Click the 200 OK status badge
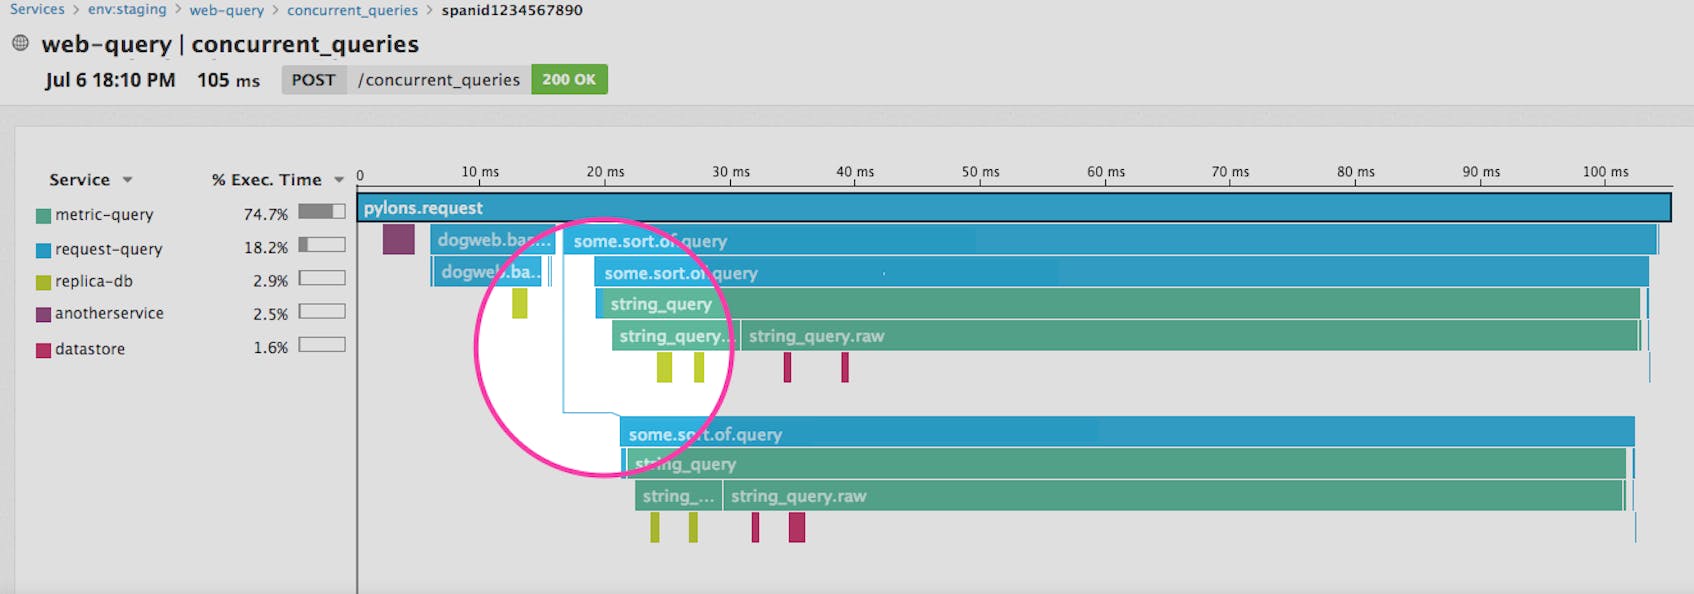Viewport: 1694px width, 594px height. tap(569, 80)
